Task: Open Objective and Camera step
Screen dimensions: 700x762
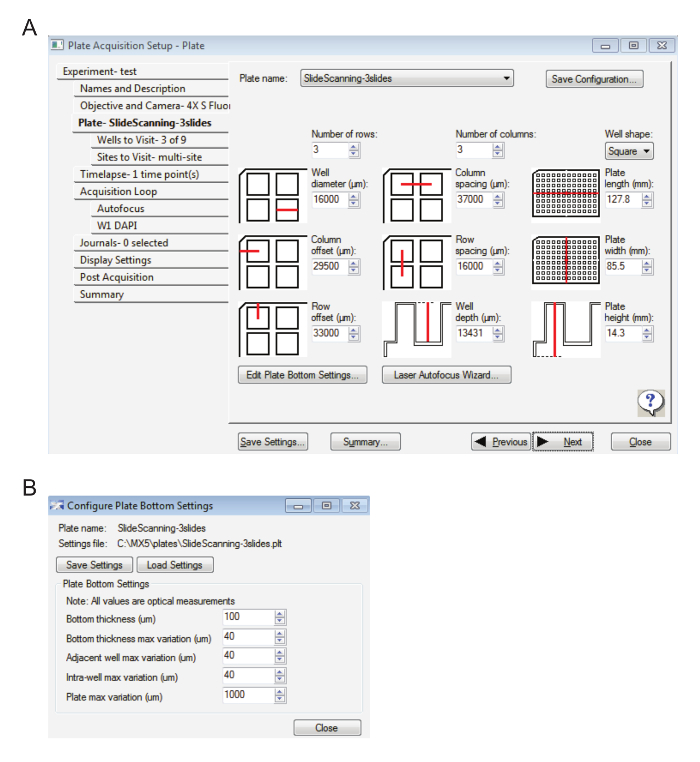Action: click(151, 105)
